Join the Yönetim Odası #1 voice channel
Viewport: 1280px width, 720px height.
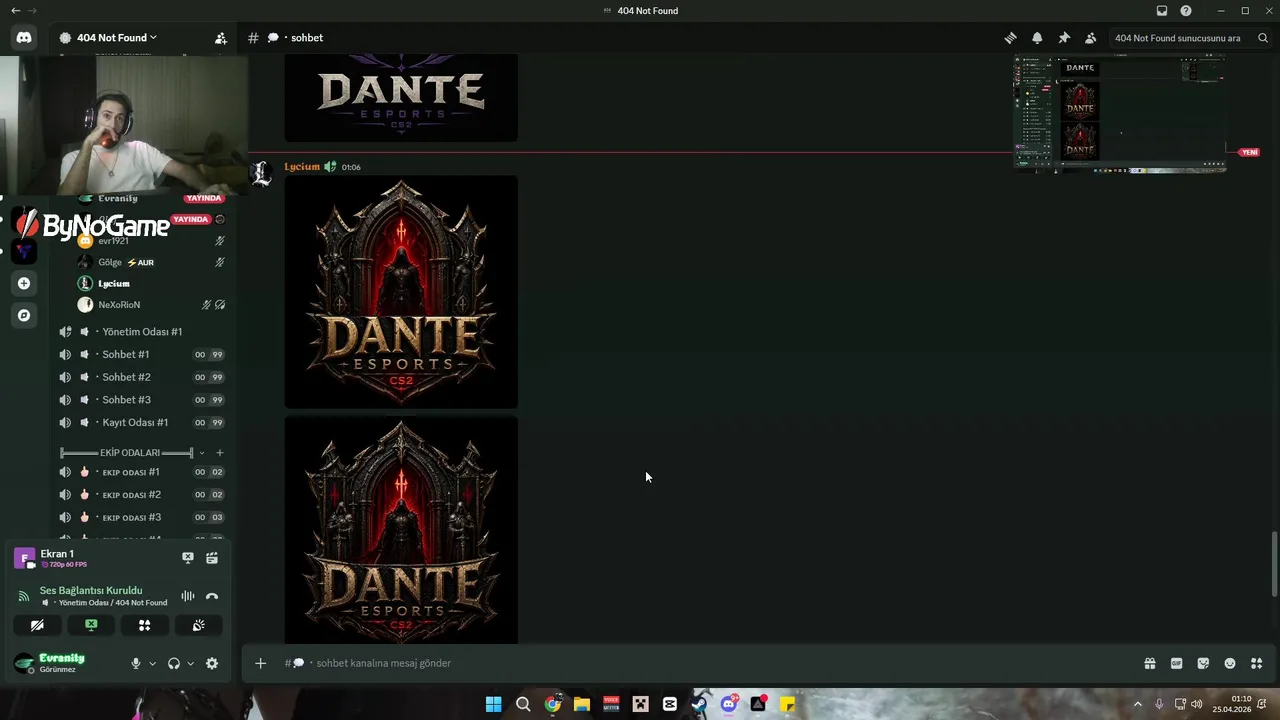(x=141, y=332)
